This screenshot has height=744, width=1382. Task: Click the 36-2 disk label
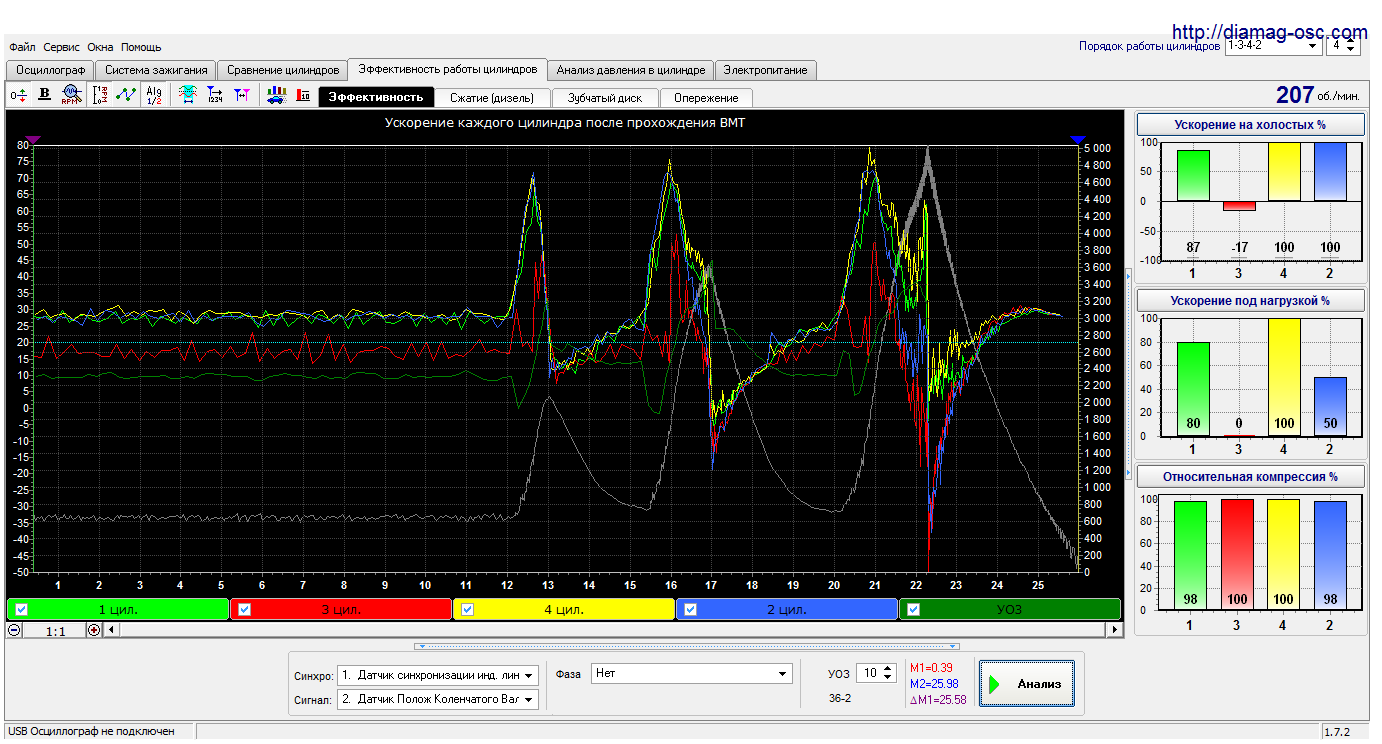(x=840, y=698)
